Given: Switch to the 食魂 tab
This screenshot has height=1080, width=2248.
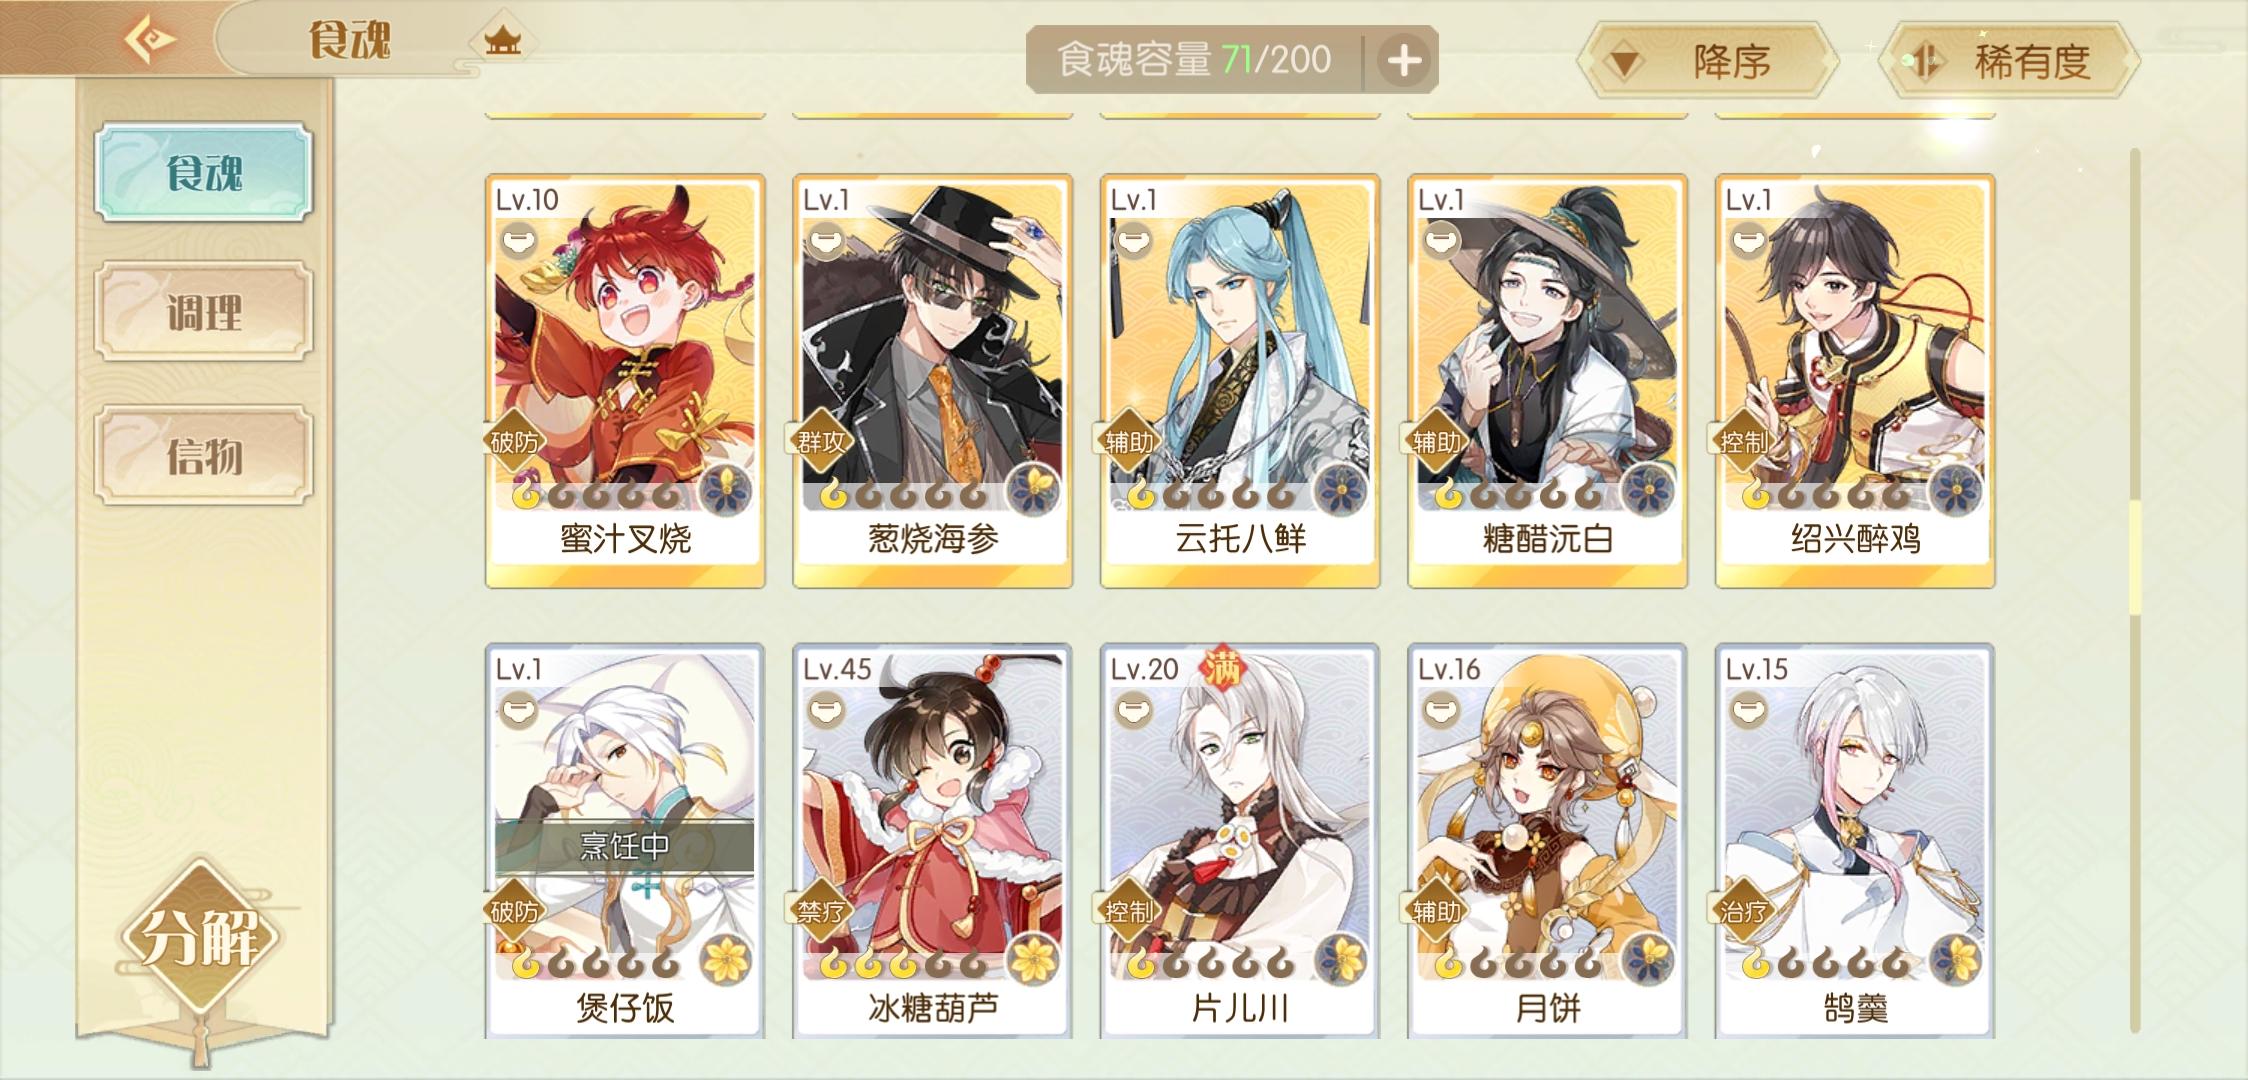Looking at the screenshot, I should point(204,173).
